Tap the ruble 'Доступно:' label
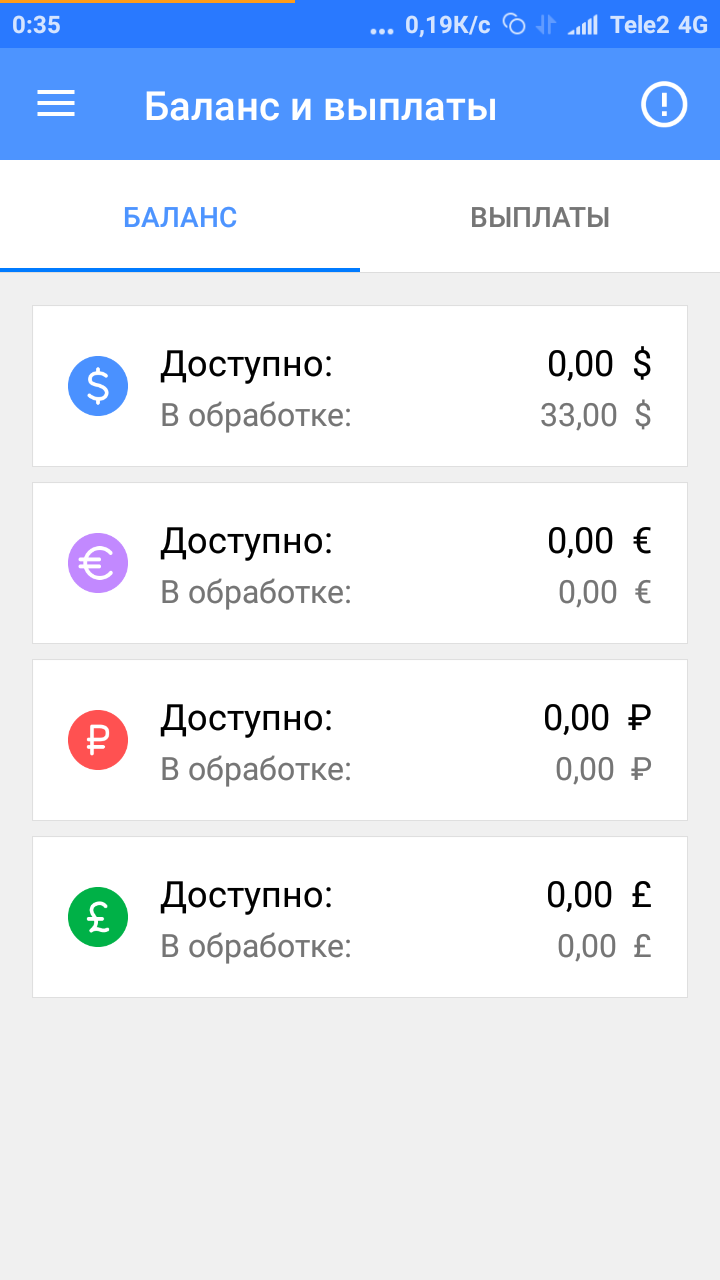Image resolution: width=720 pixels, height=1280 pixels. 246,718
